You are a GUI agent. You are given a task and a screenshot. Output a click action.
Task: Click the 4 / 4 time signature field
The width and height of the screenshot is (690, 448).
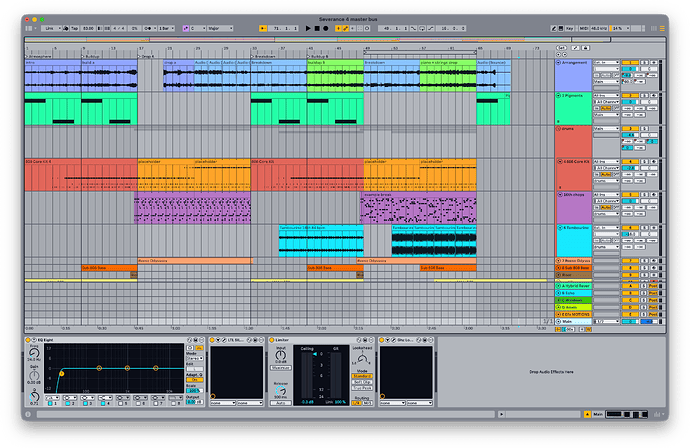tap(119, 28)
